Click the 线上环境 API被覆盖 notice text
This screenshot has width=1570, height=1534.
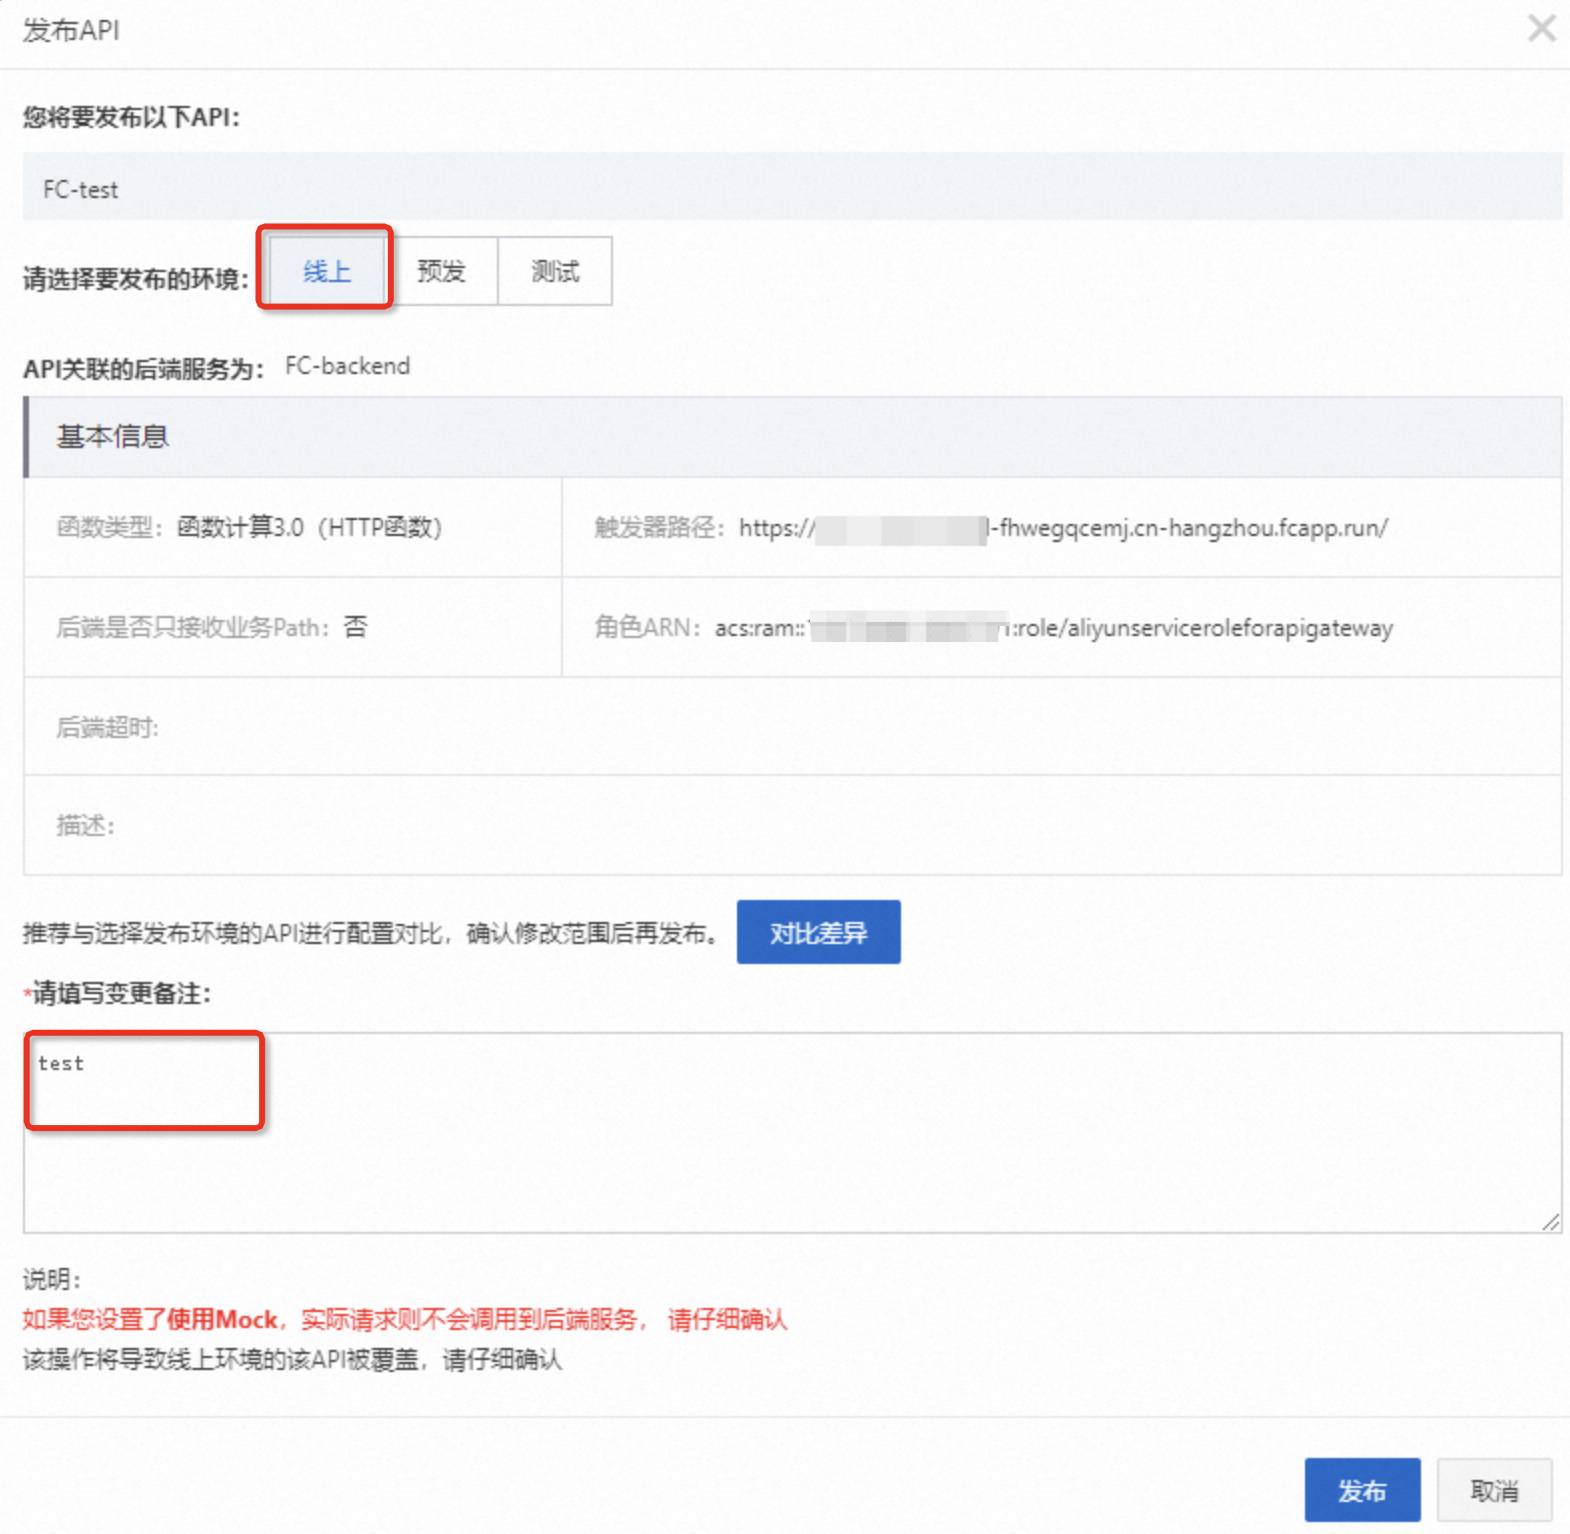[292, 1359]
